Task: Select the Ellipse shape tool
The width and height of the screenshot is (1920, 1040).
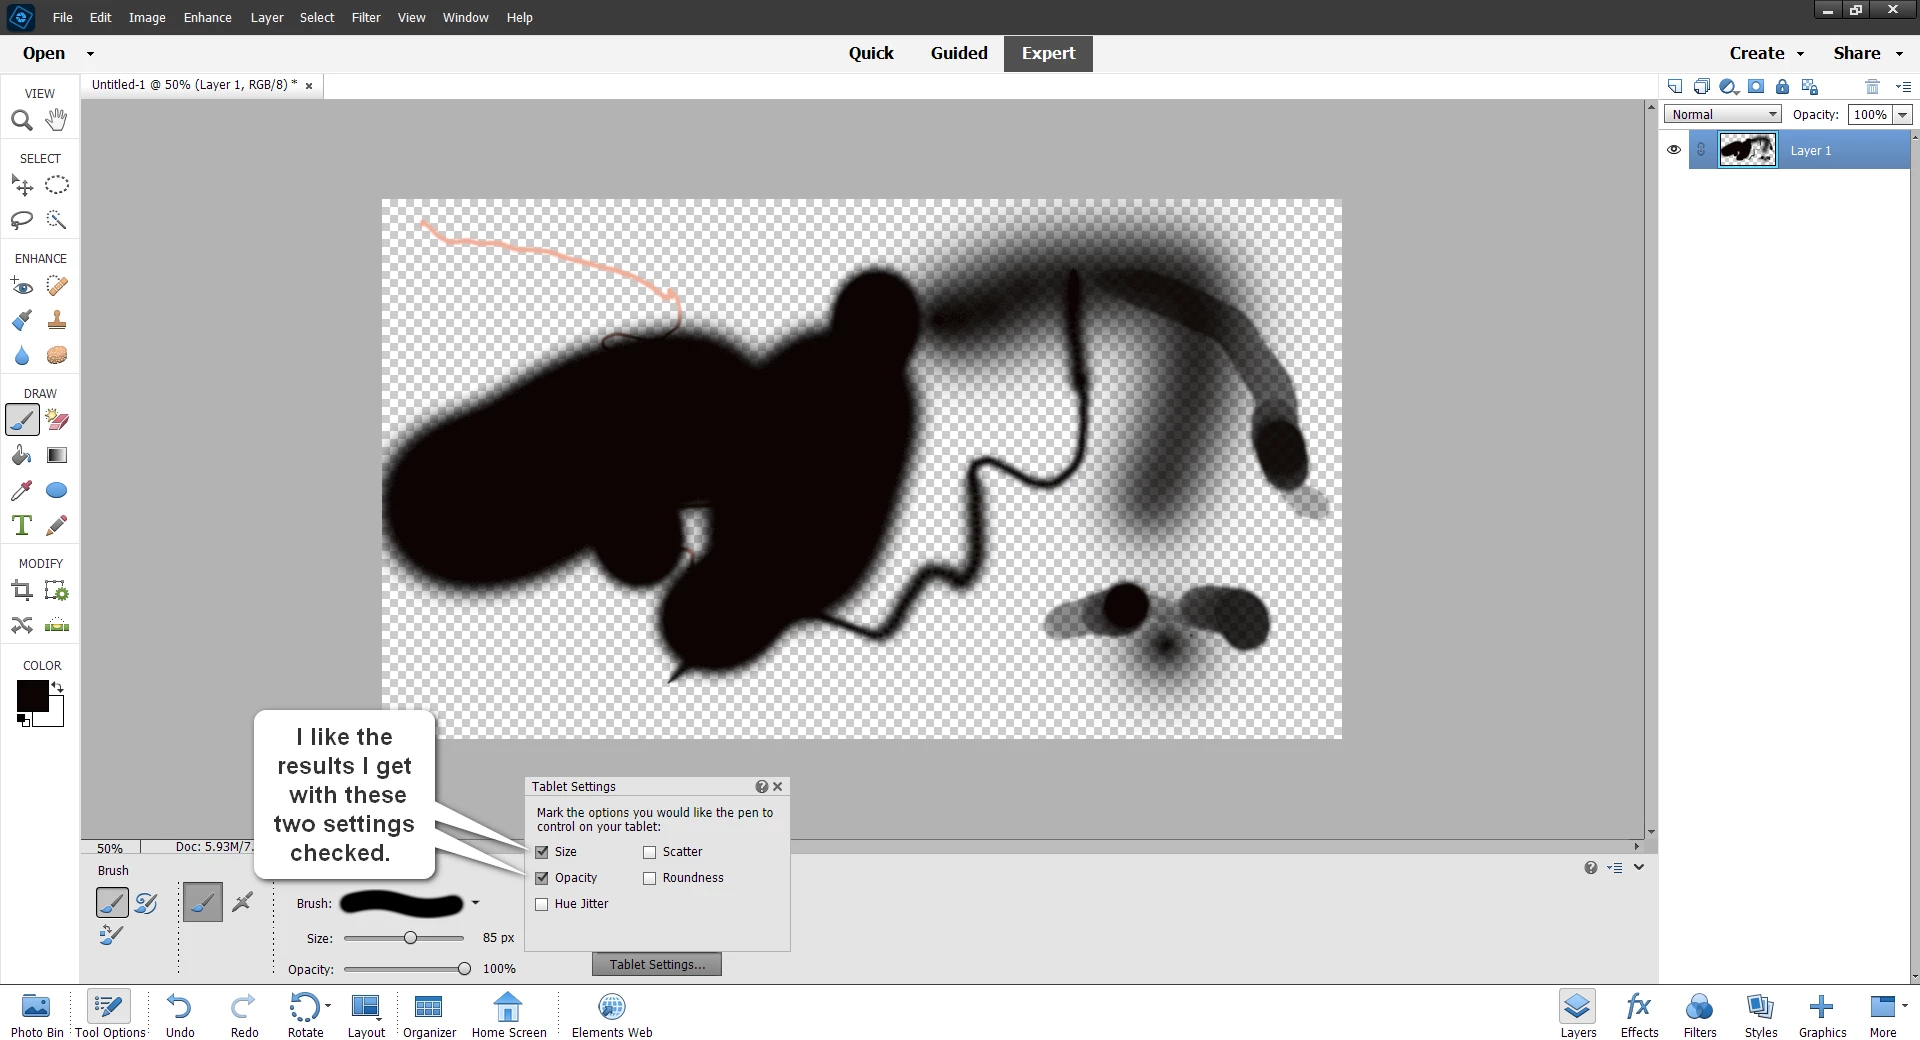Action: coord(57,491)
